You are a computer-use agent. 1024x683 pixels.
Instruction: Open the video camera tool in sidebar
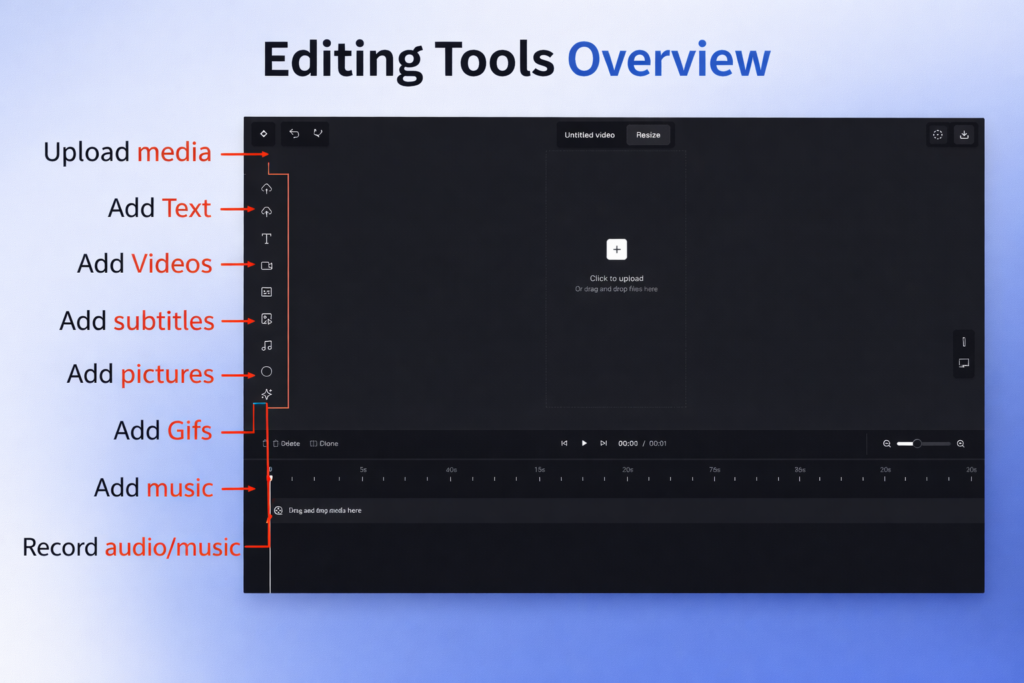267,266
